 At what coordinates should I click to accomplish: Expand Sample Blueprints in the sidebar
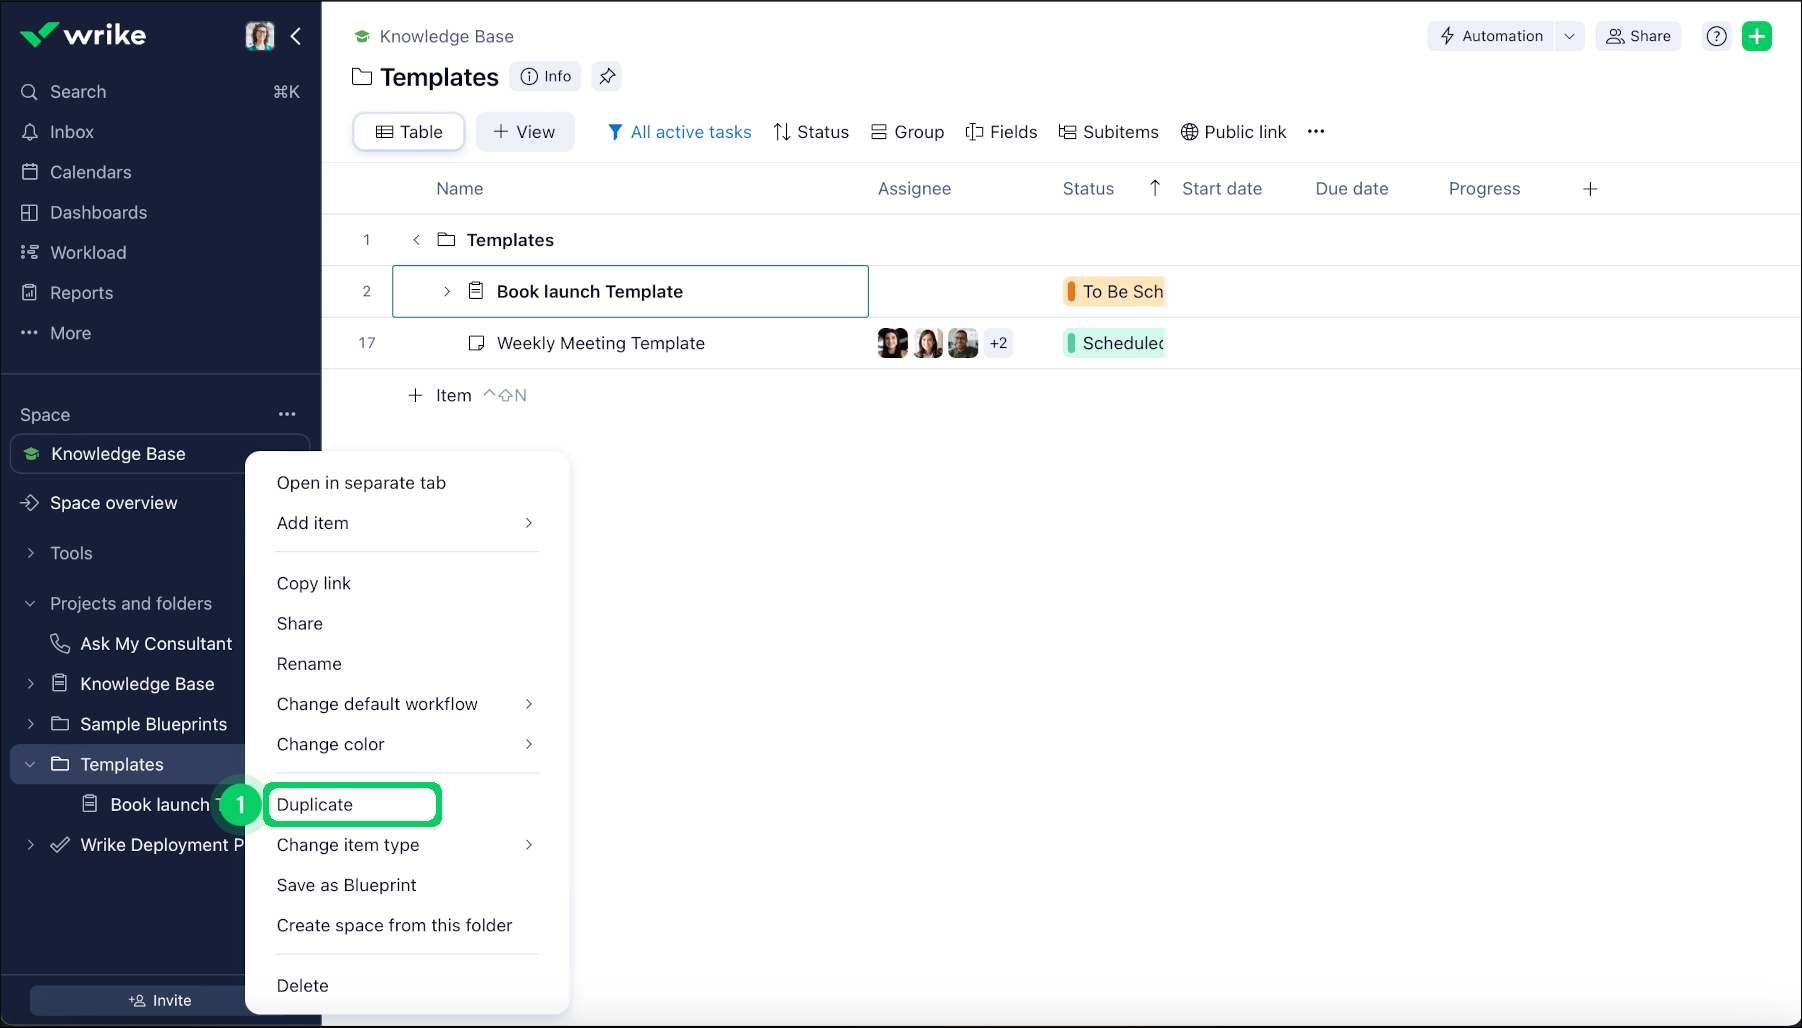[30, 724]
